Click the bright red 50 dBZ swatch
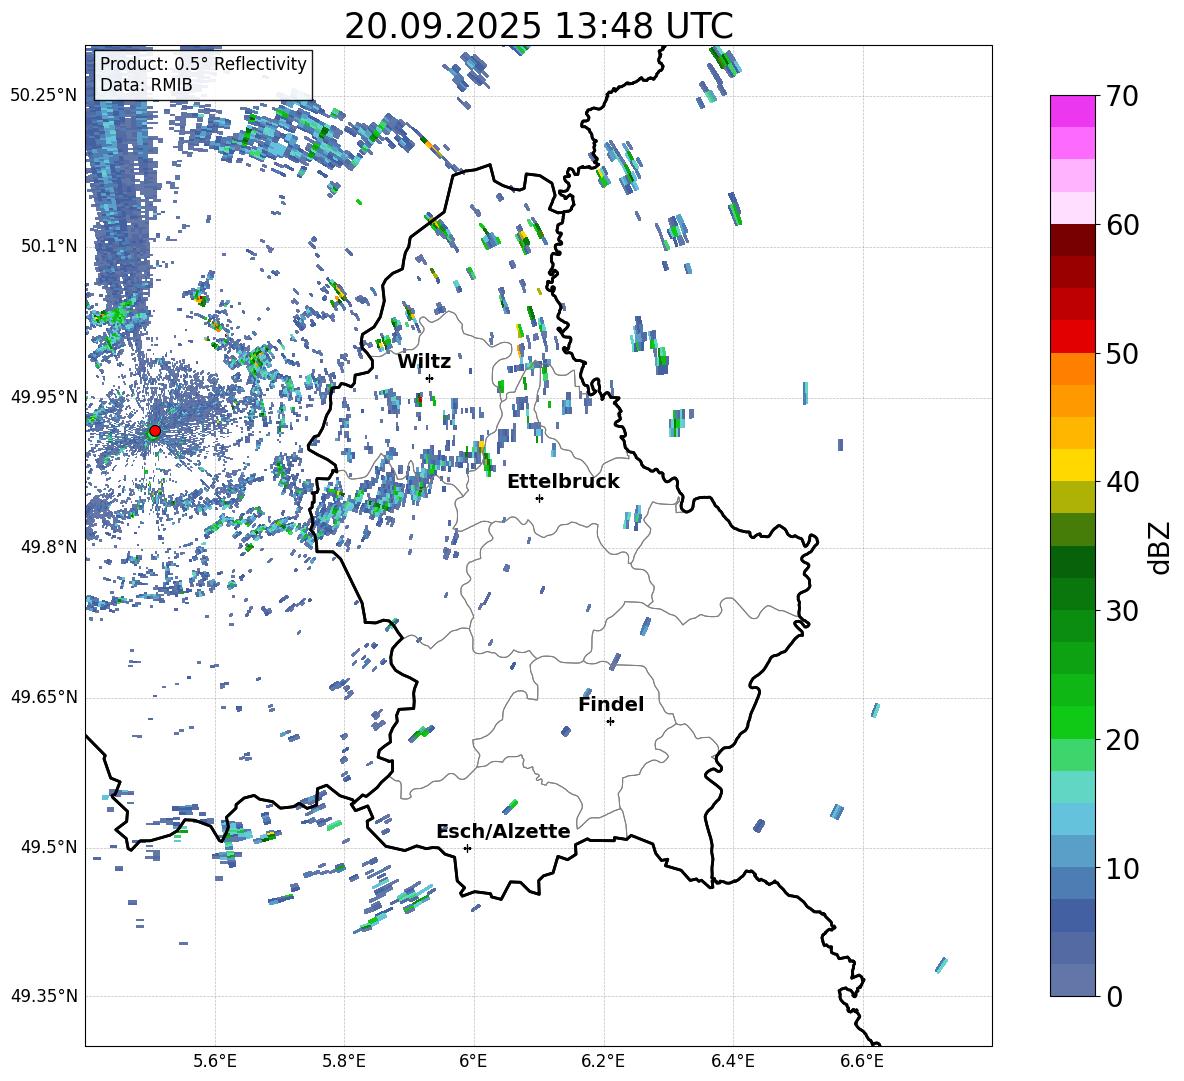1184x1081 pixels. tap(1072, 337)
